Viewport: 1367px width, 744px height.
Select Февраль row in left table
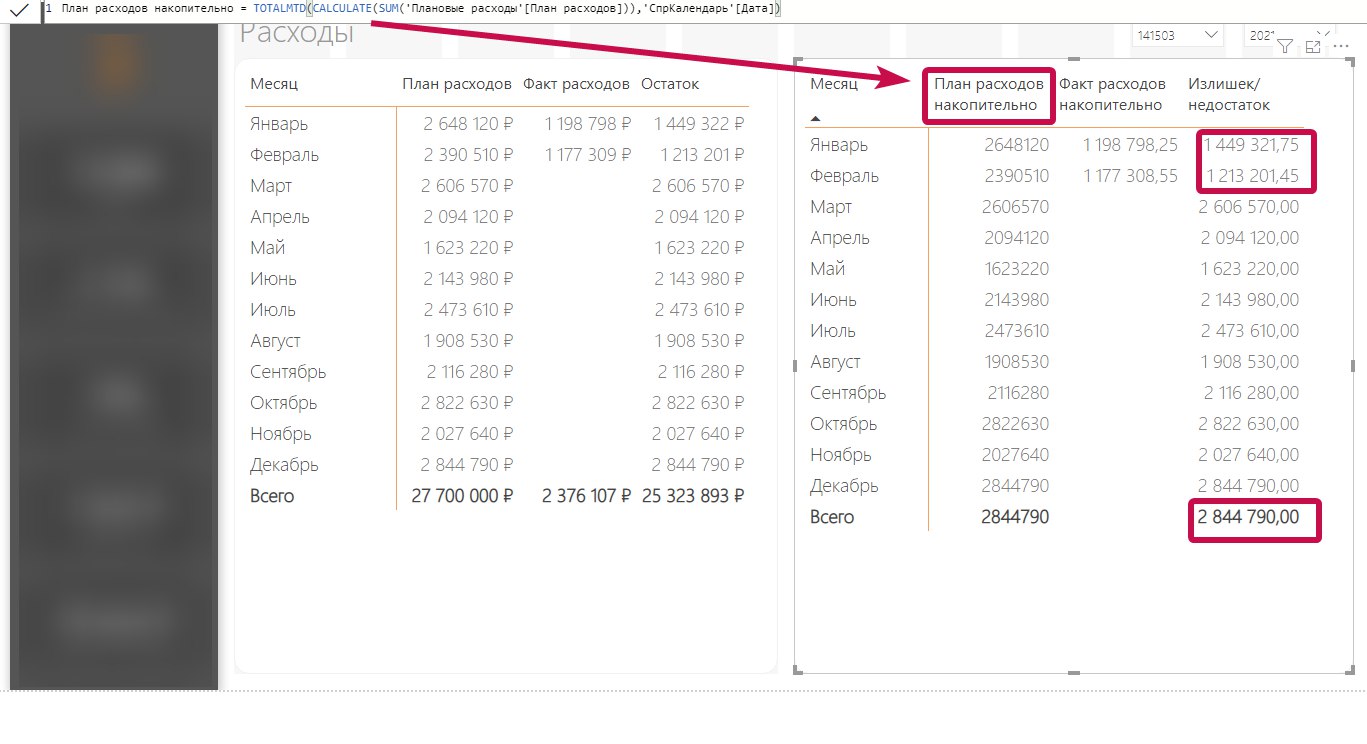(497, 155)
